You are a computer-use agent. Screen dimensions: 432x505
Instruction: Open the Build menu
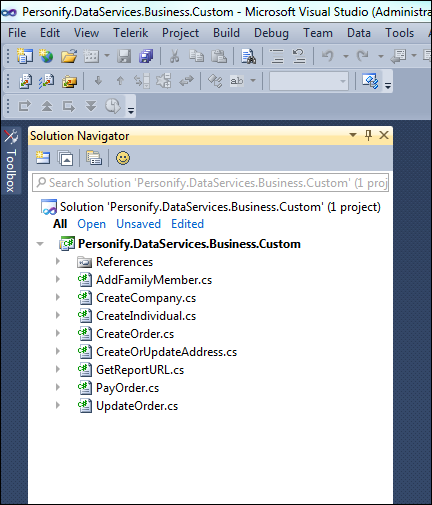click(x=226, y=33)
